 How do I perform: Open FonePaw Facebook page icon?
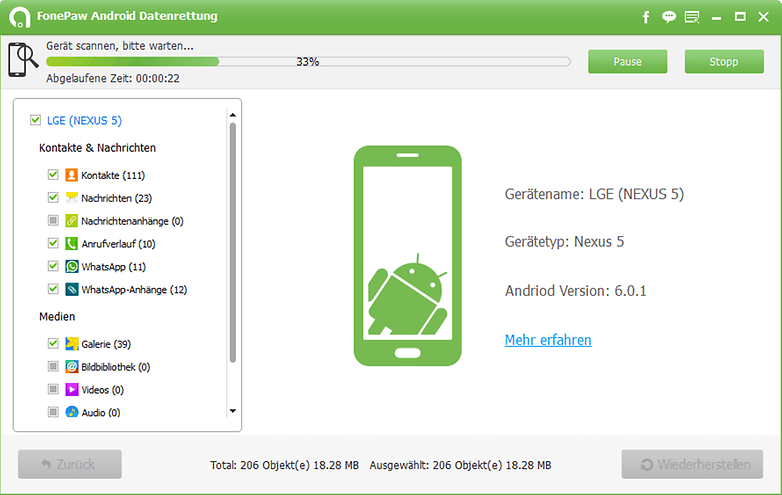click(646, 17)
